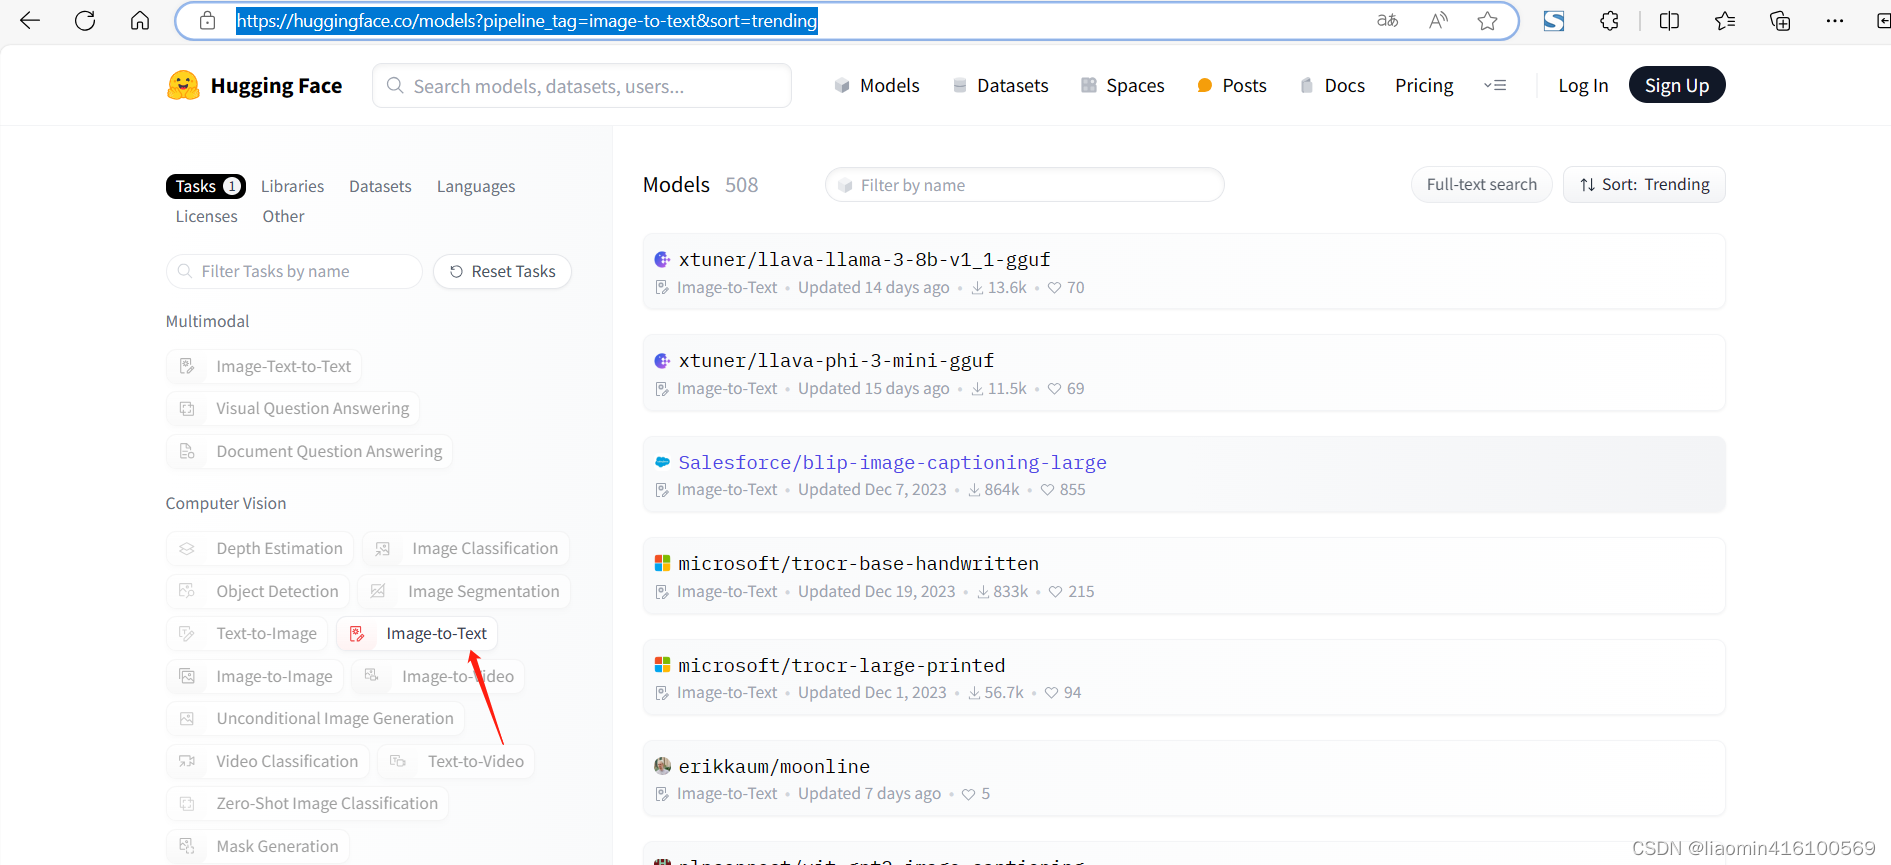Add page to favorites star icon

[1488, 21]
